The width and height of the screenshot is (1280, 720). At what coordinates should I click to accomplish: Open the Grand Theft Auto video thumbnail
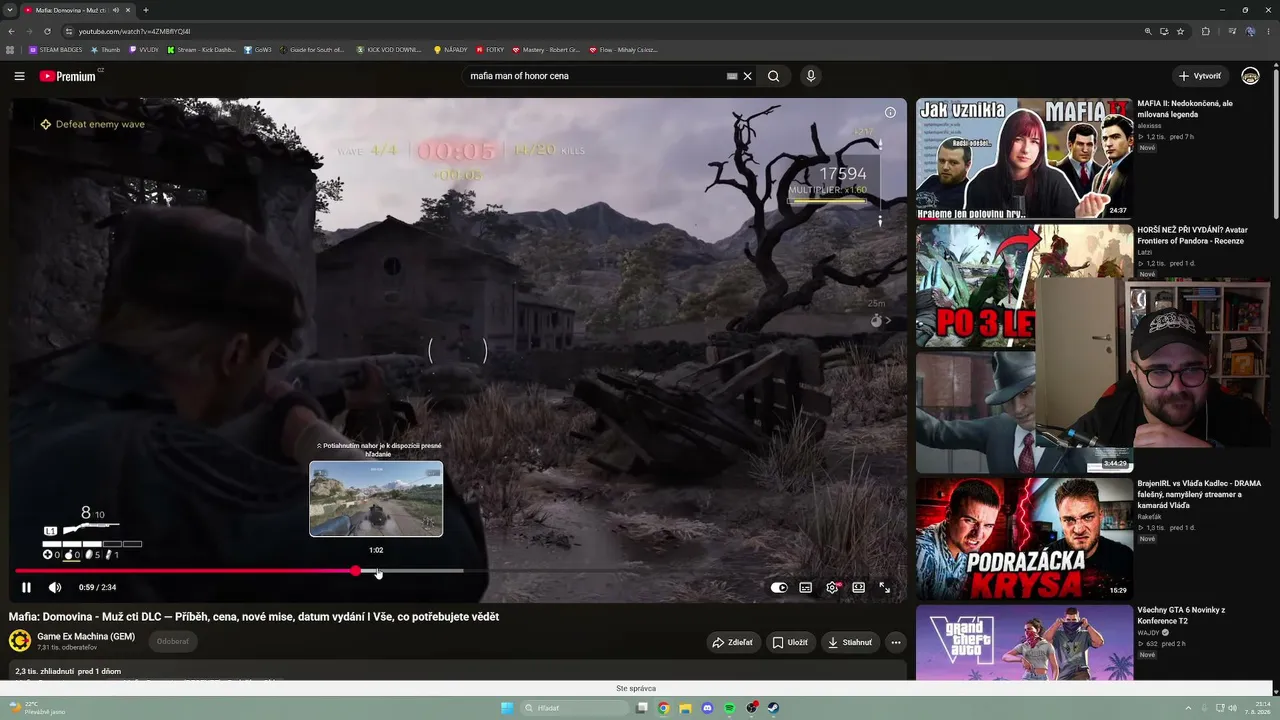pos(1024,643)
